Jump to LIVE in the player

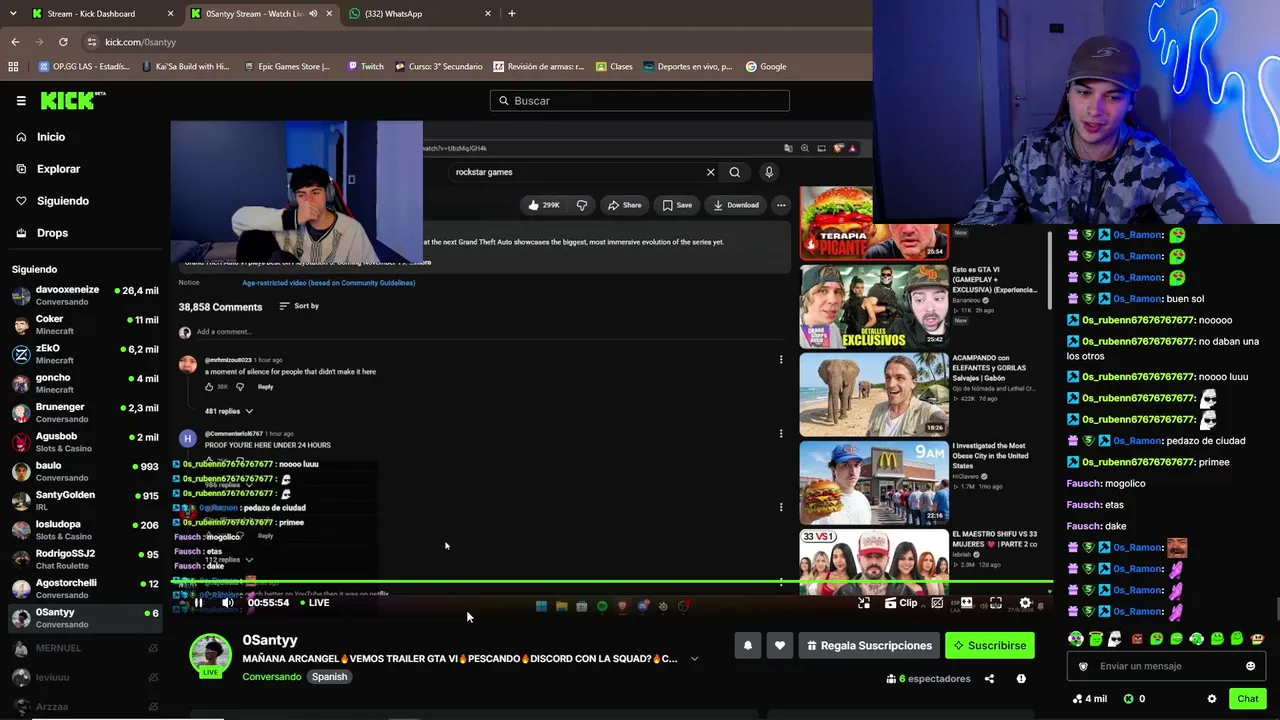(x=316, y=602)
